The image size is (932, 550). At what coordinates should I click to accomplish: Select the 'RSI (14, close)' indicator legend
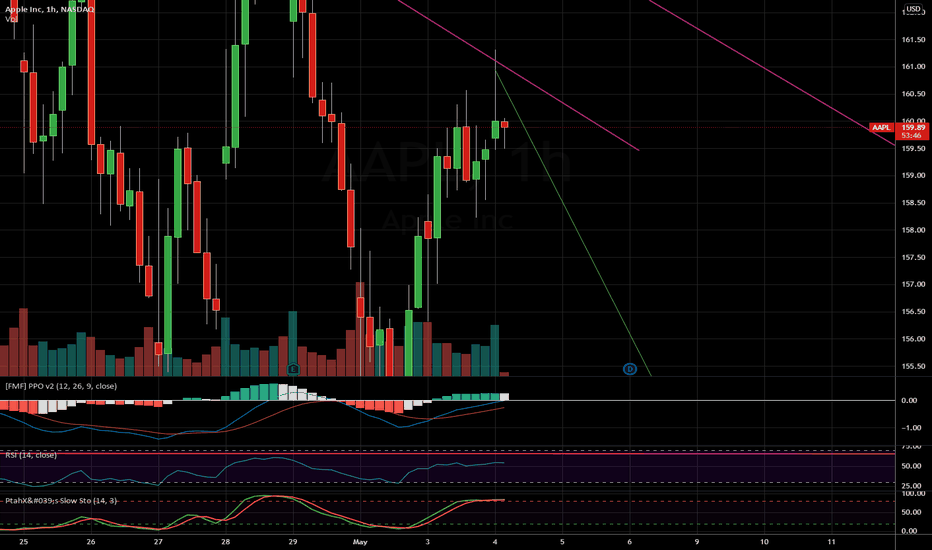31,455
